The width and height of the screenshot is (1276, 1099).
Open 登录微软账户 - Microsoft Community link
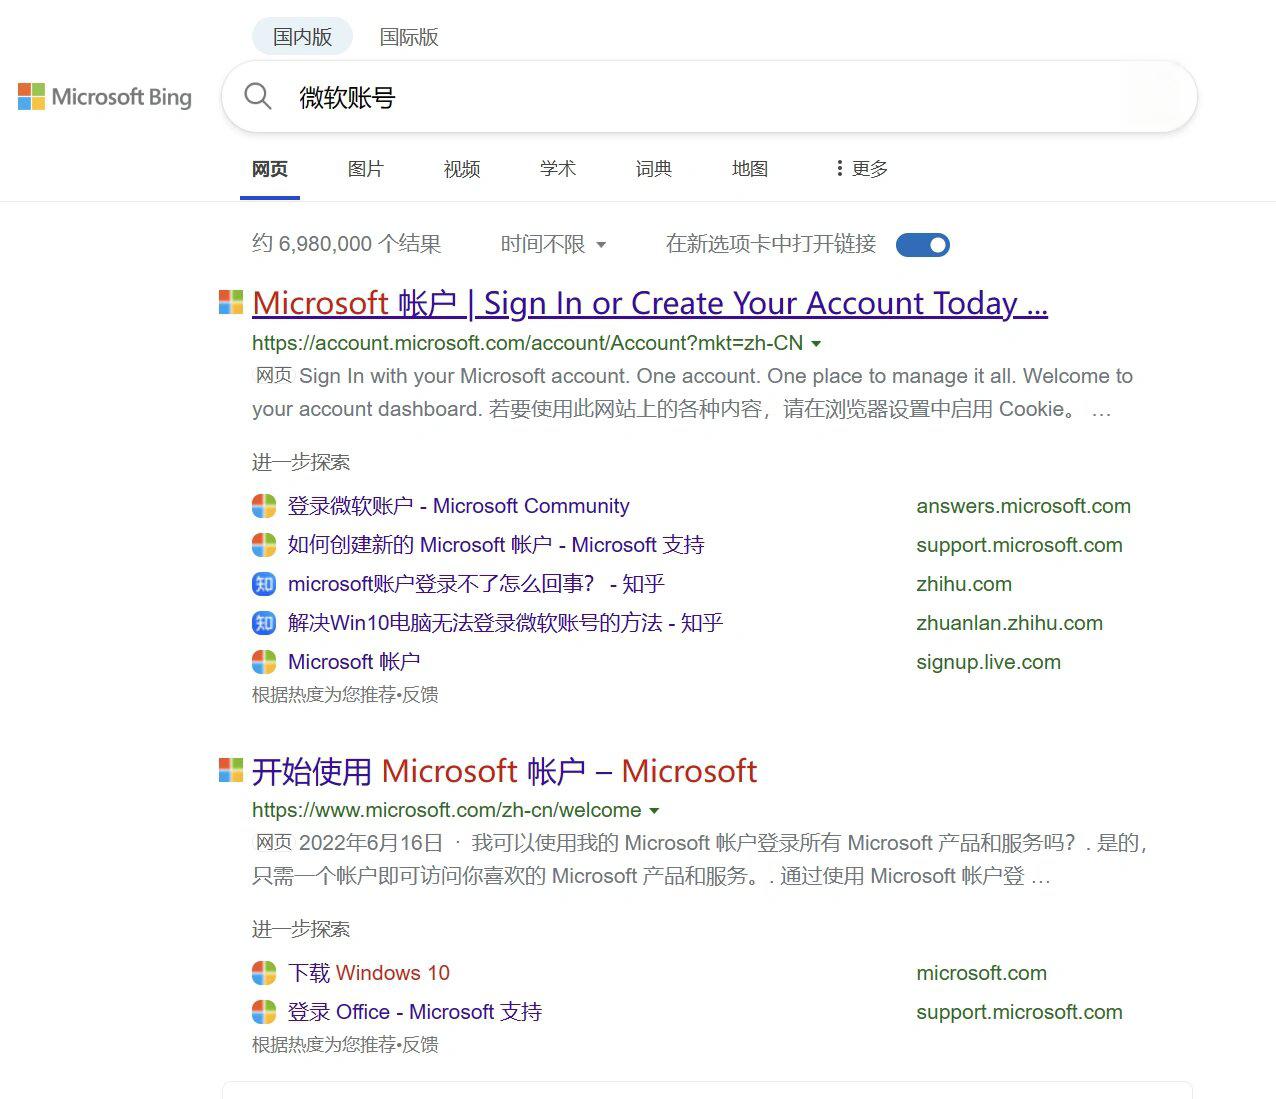[x=459, y=506]
